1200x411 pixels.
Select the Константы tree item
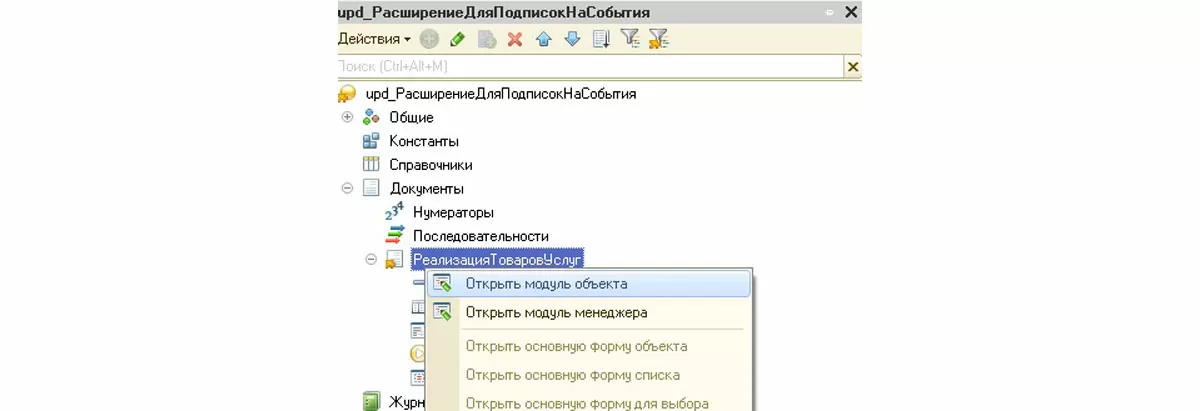pyautogui.click(x=424, y=141)
